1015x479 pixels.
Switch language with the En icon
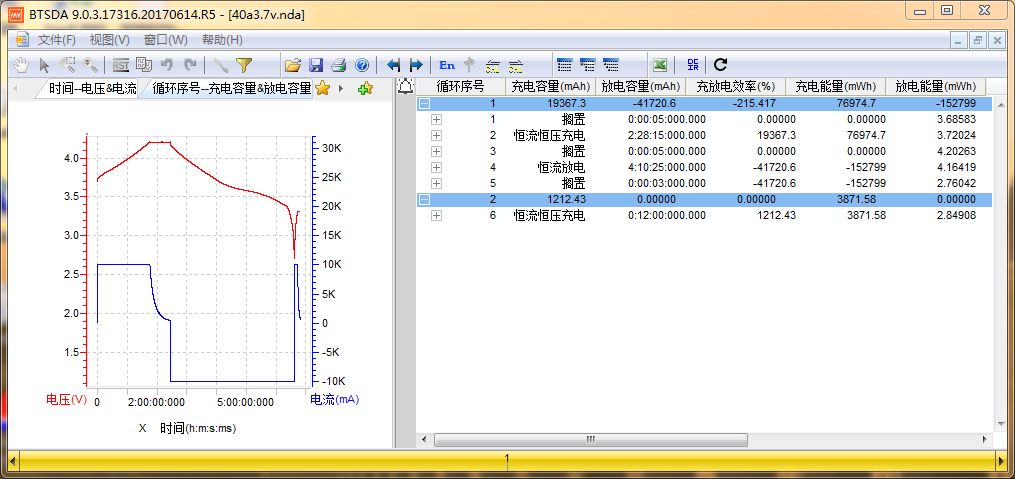pyautogui.click(x=447, y=65)
